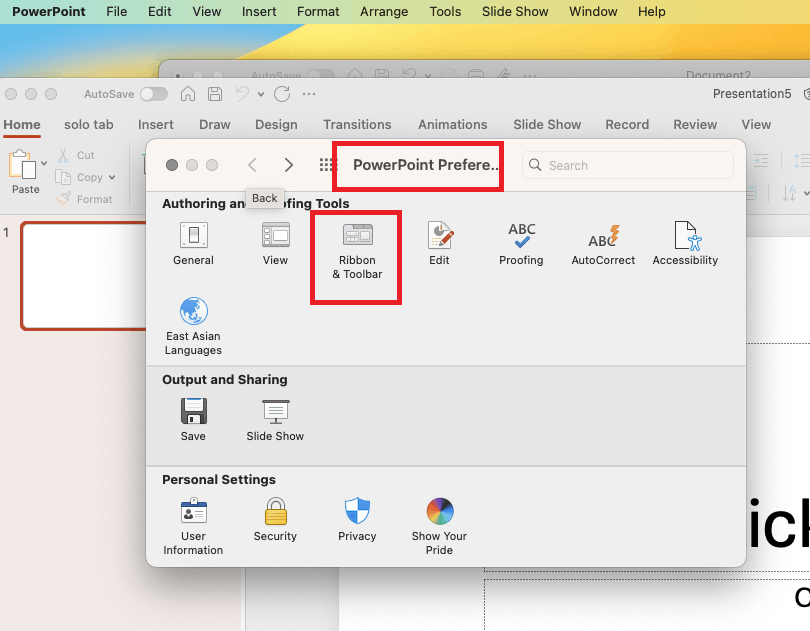
Task: Open View preferences pane
Action: 275,244
